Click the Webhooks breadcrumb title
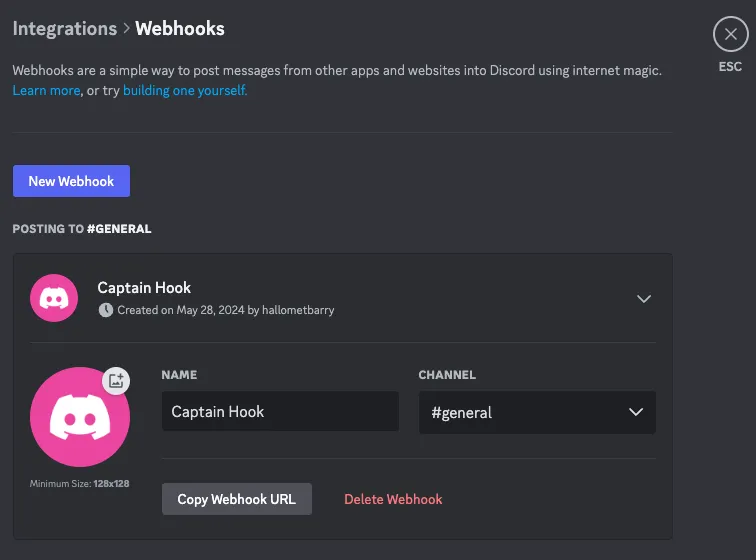 click(180, 28)
